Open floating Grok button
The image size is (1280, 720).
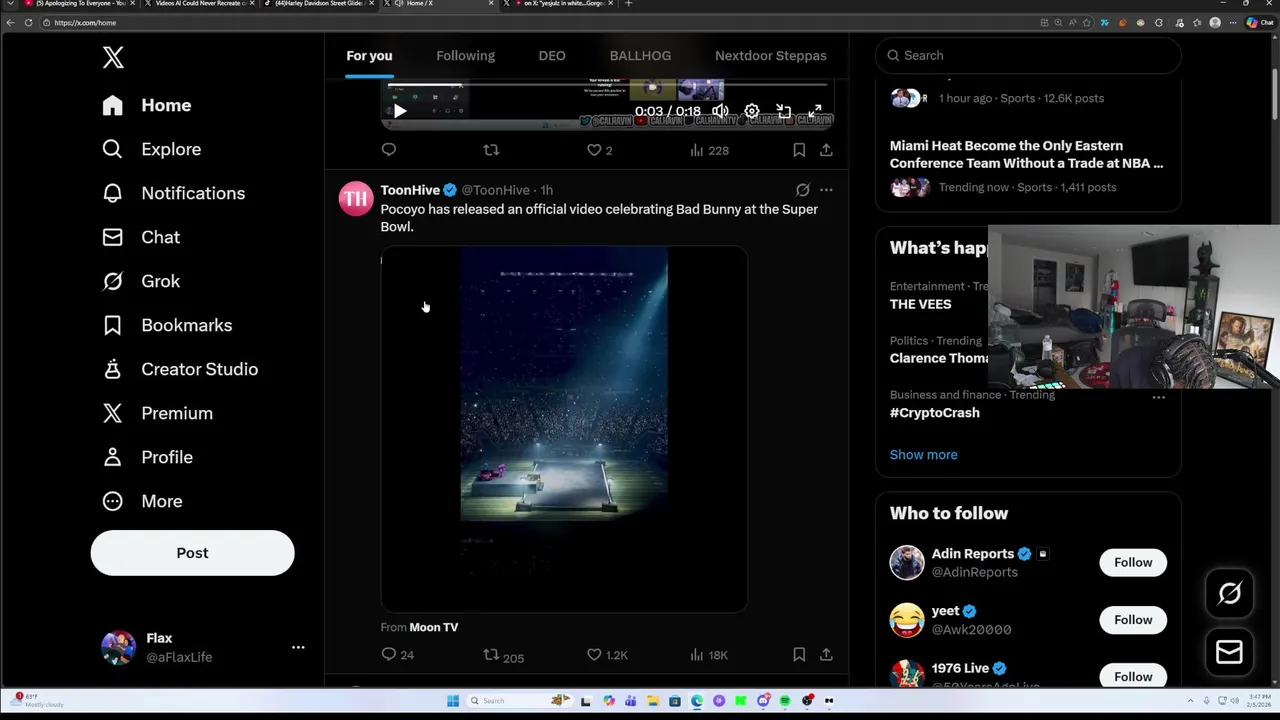click(1229, 594)
